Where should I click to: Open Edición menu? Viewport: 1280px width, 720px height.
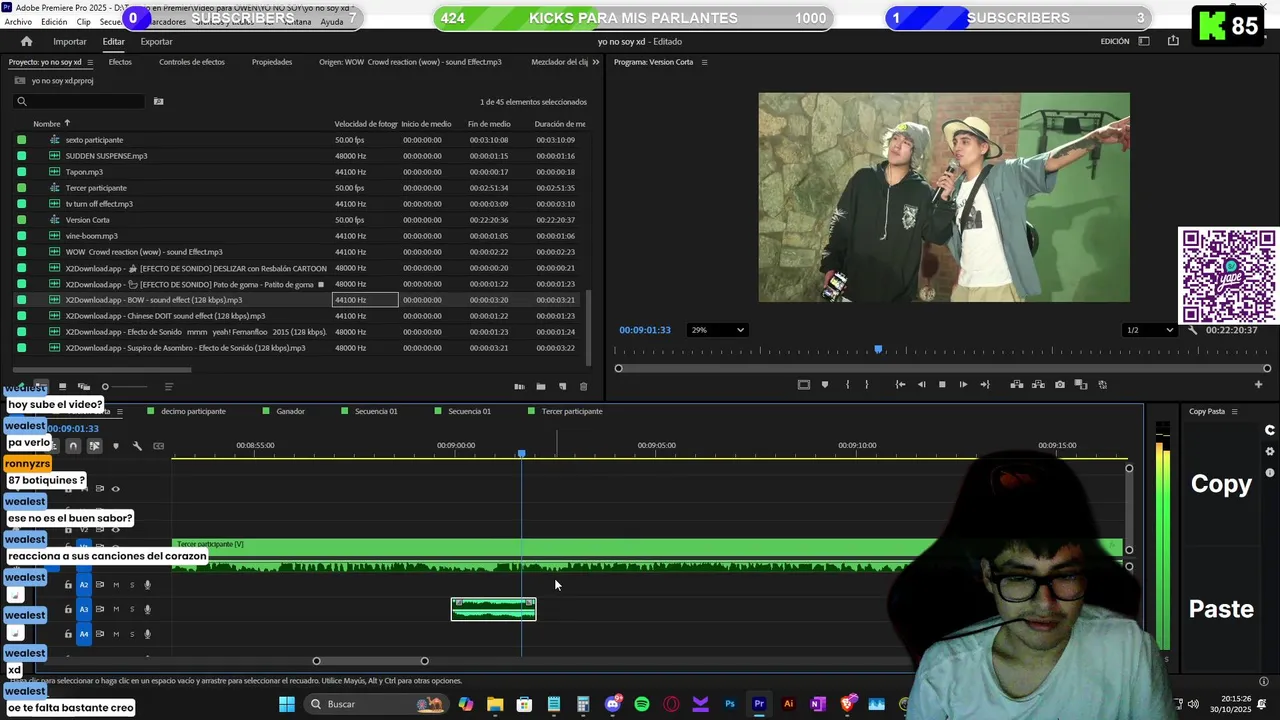[x=54, y=22]
